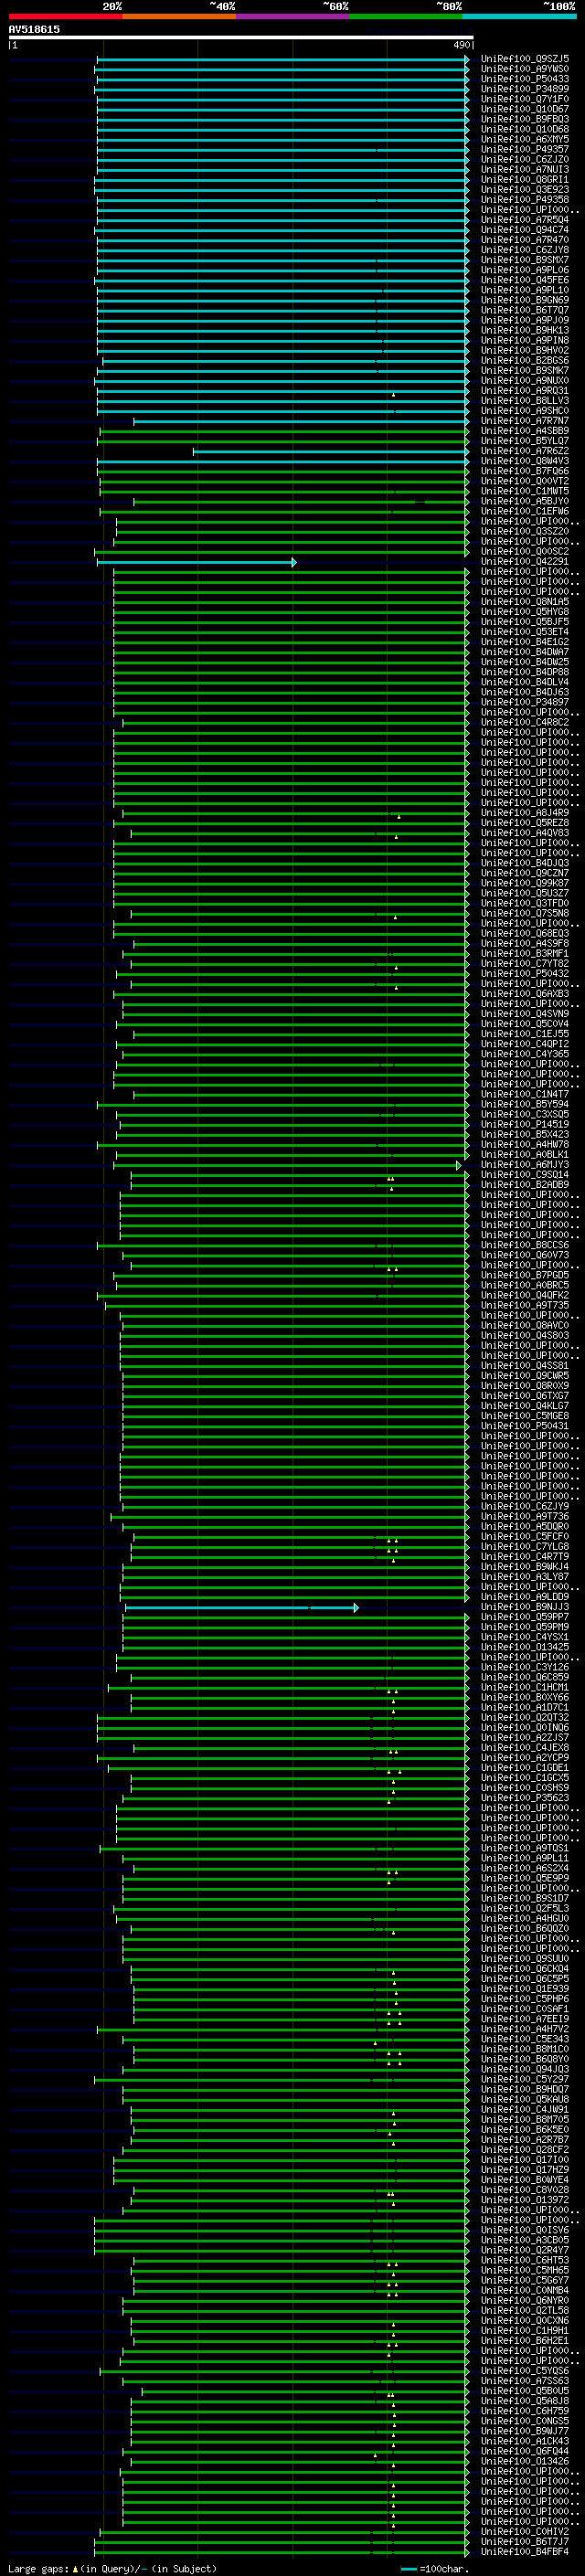Click hit label UniRef100_Q8W4V3
The height and width of the screenshot is (2576, 585).
tap(525, 462)
